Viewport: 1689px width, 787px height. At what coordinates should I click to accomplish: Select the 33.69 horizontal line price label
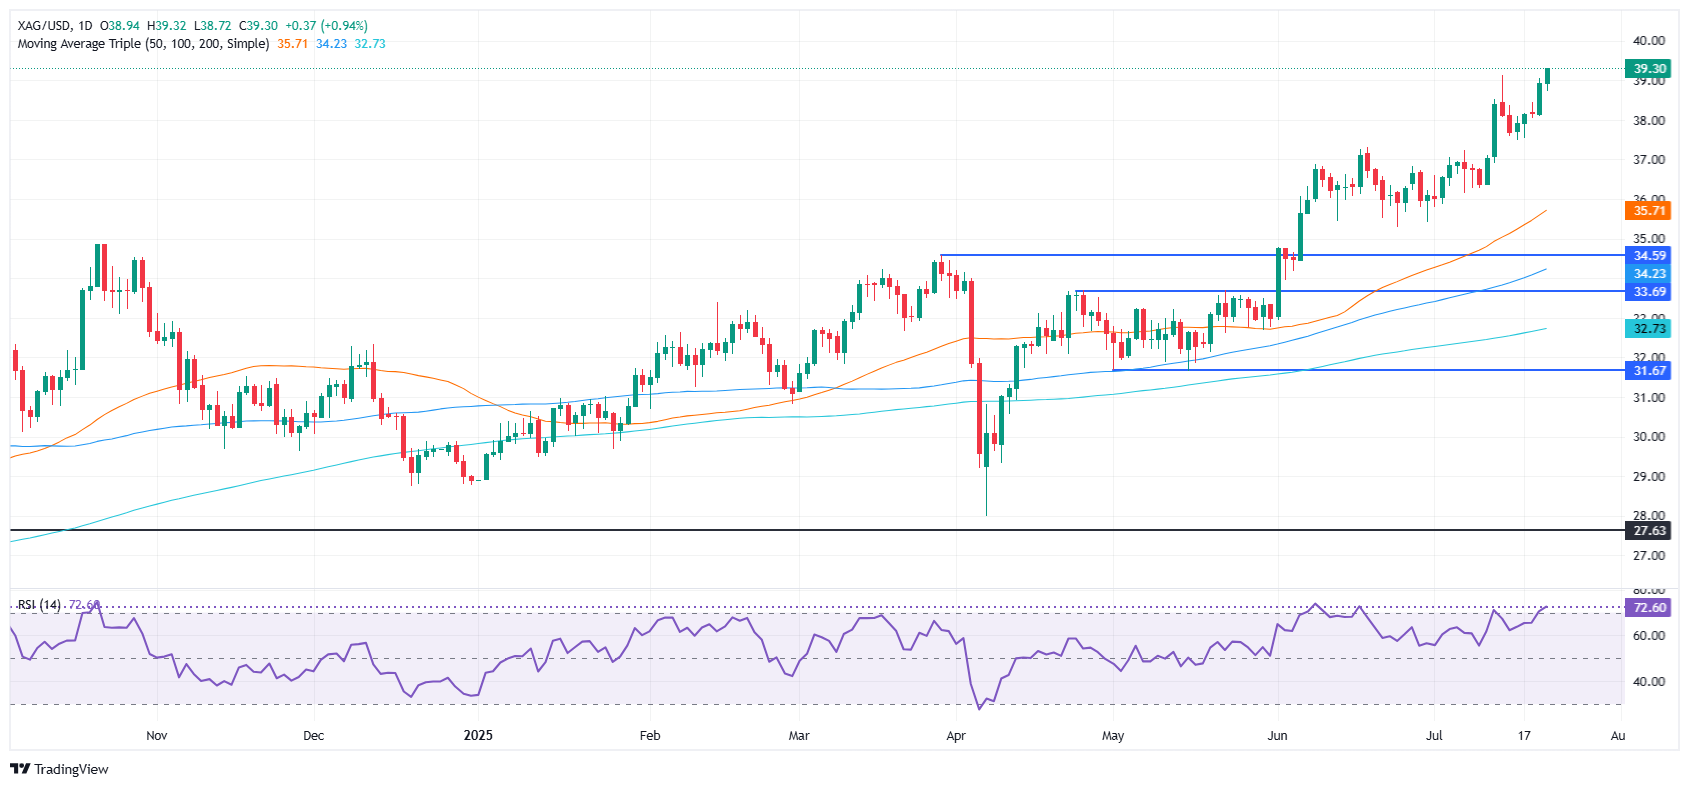pyautogui.click(x=1649, y=292)
